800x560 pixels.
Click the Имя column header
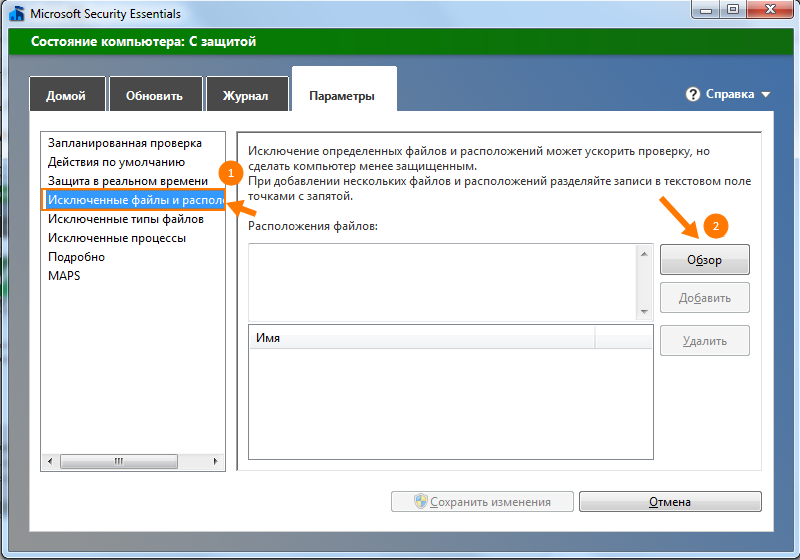coord(422,338)
